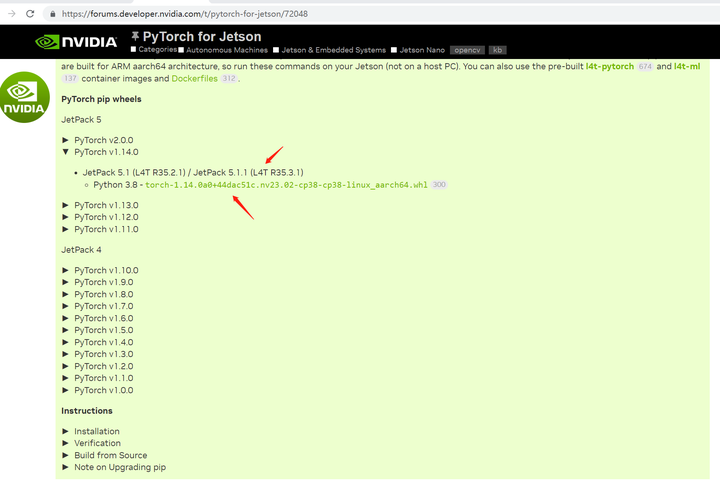Click the kb tag

tap(497, 50)
